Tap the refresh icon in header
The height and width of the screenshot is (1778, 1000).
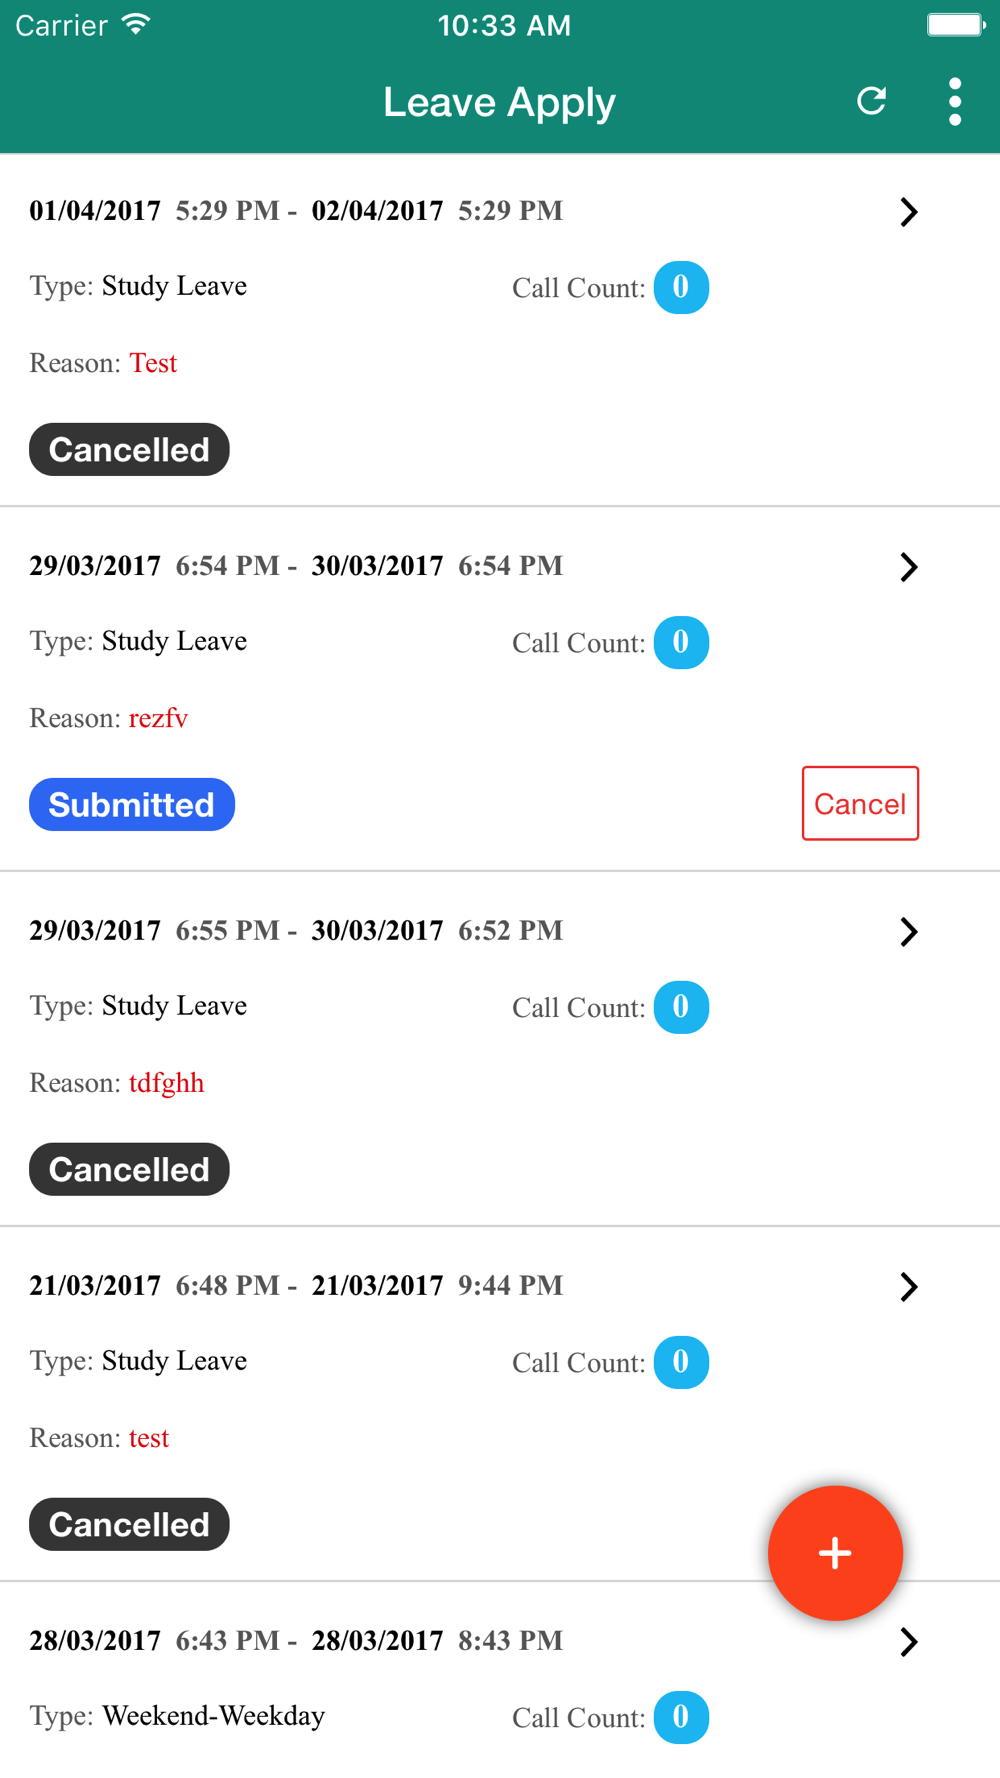pos(872,101)
